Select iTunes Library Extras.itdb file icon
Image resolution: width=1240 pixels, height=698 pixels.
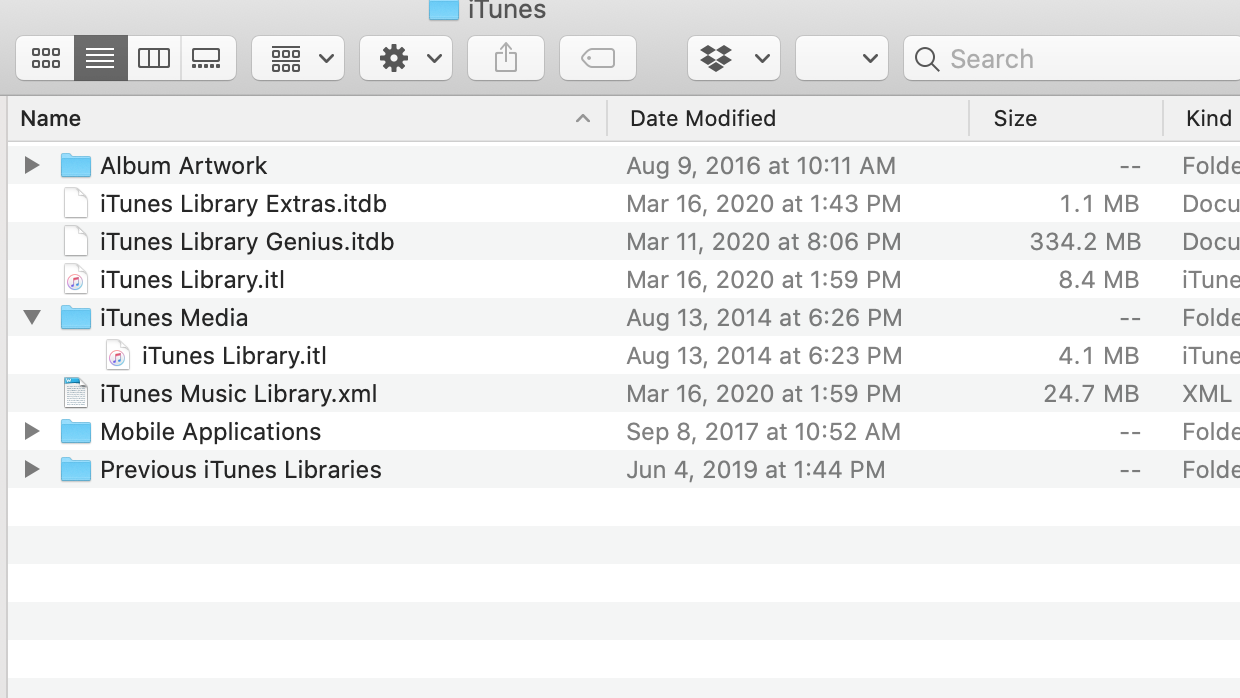pyautogui.click(x=76, y=203)
